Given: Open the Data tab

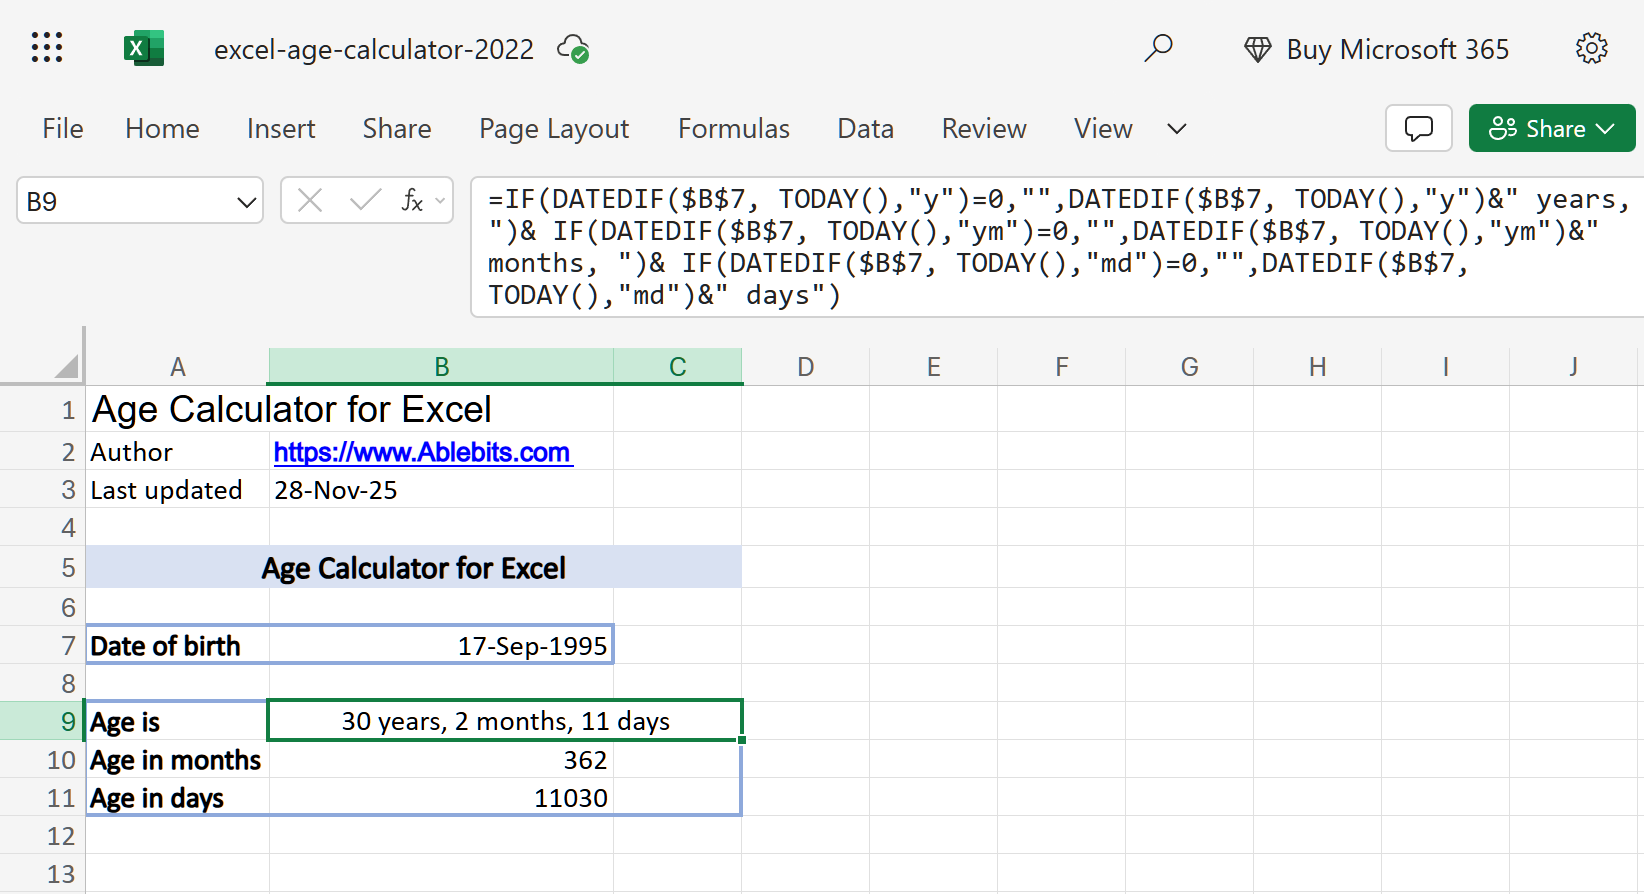Looking at the screenshot, I should pyautogui.click(x=866, y=128).
